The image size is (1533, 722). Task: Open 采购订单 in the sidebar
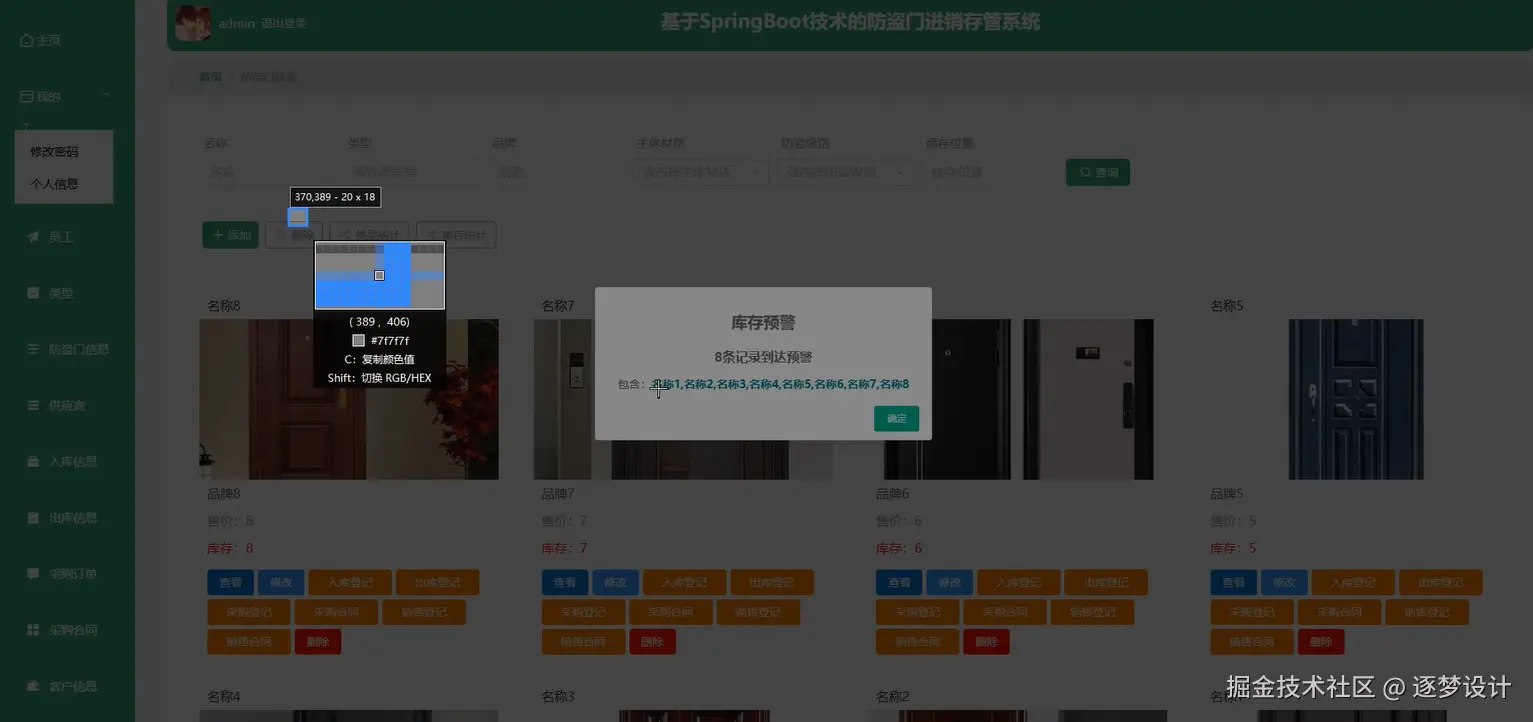pos(62,573)
